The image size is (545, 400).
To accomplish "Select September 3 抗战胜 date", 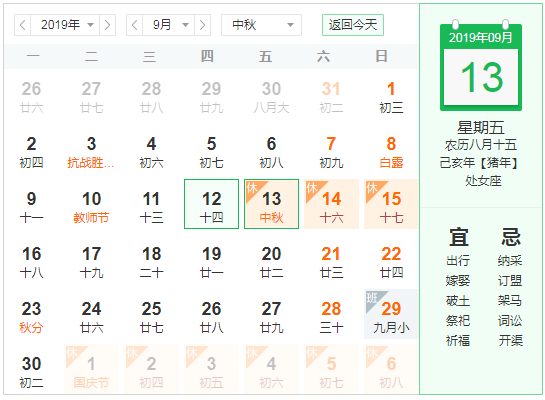I will tap(91, 152).
